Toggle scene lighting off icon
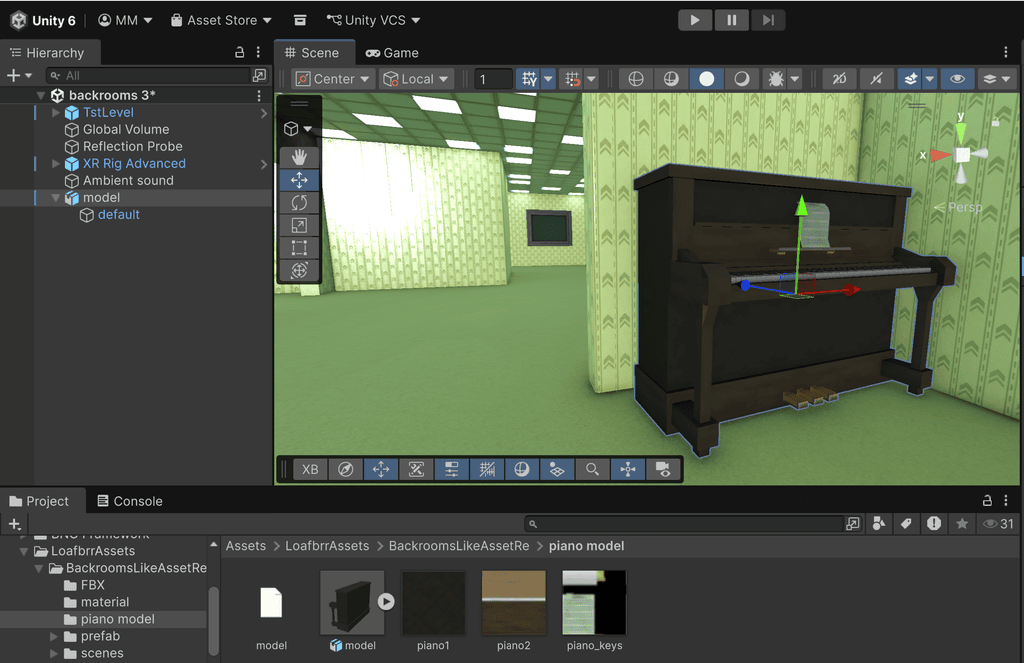The width and height of the screenshot is (1024, 663). coord(876,79)
